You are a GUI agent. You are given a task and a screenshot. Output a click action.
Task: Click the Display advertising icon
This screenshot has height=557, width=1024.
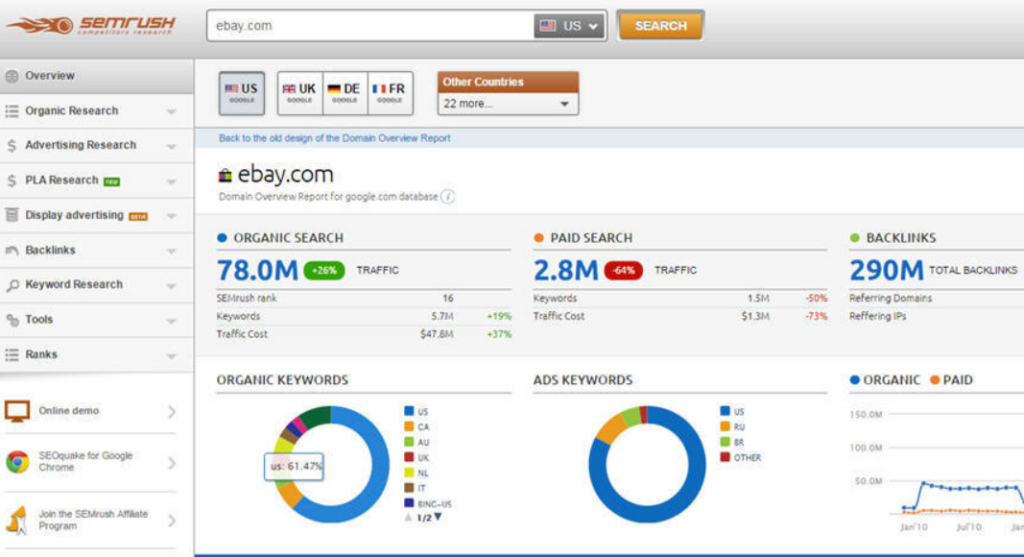12,215
